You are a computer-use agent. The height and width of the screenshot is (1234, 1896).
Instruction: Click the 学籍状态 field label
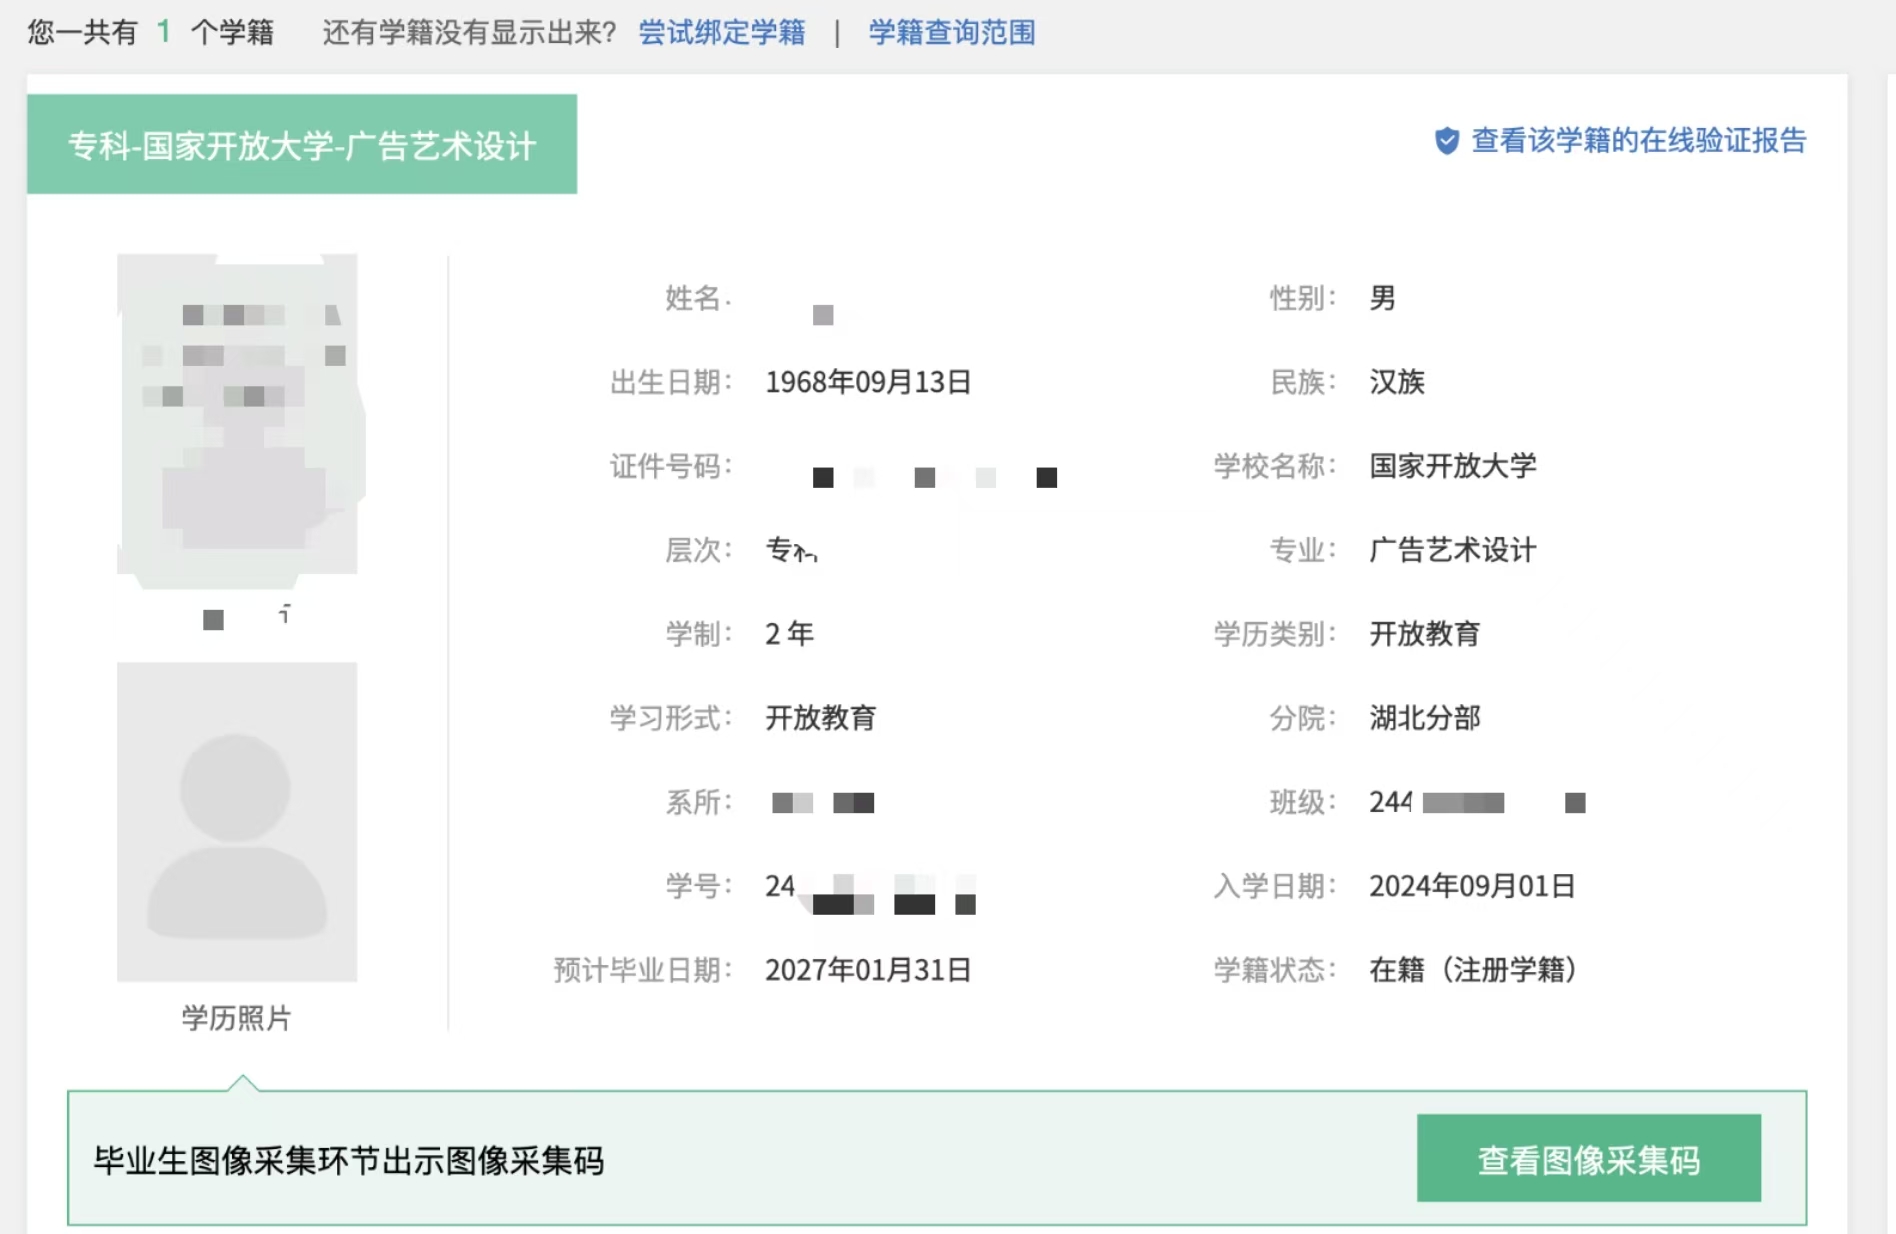point(1275,970)
